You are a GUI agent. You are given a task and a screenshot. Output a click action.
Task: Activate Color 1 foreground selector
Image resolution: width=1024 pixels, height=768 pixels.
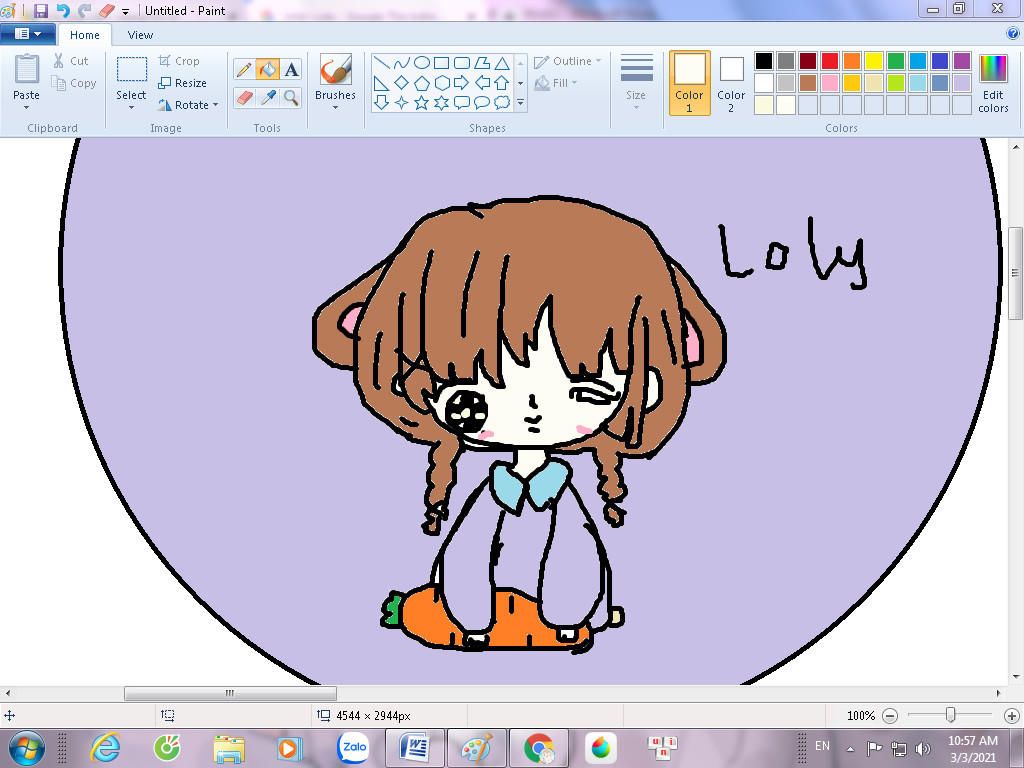(690, 83)
